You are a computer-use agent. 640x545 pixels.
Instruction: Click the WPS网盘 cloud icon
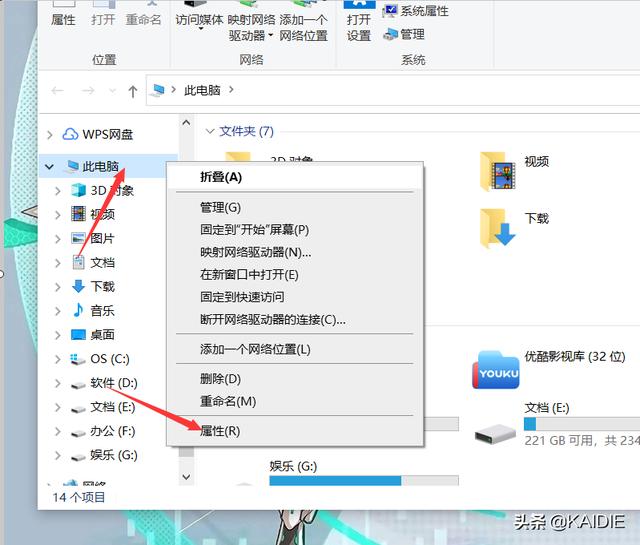70,134
